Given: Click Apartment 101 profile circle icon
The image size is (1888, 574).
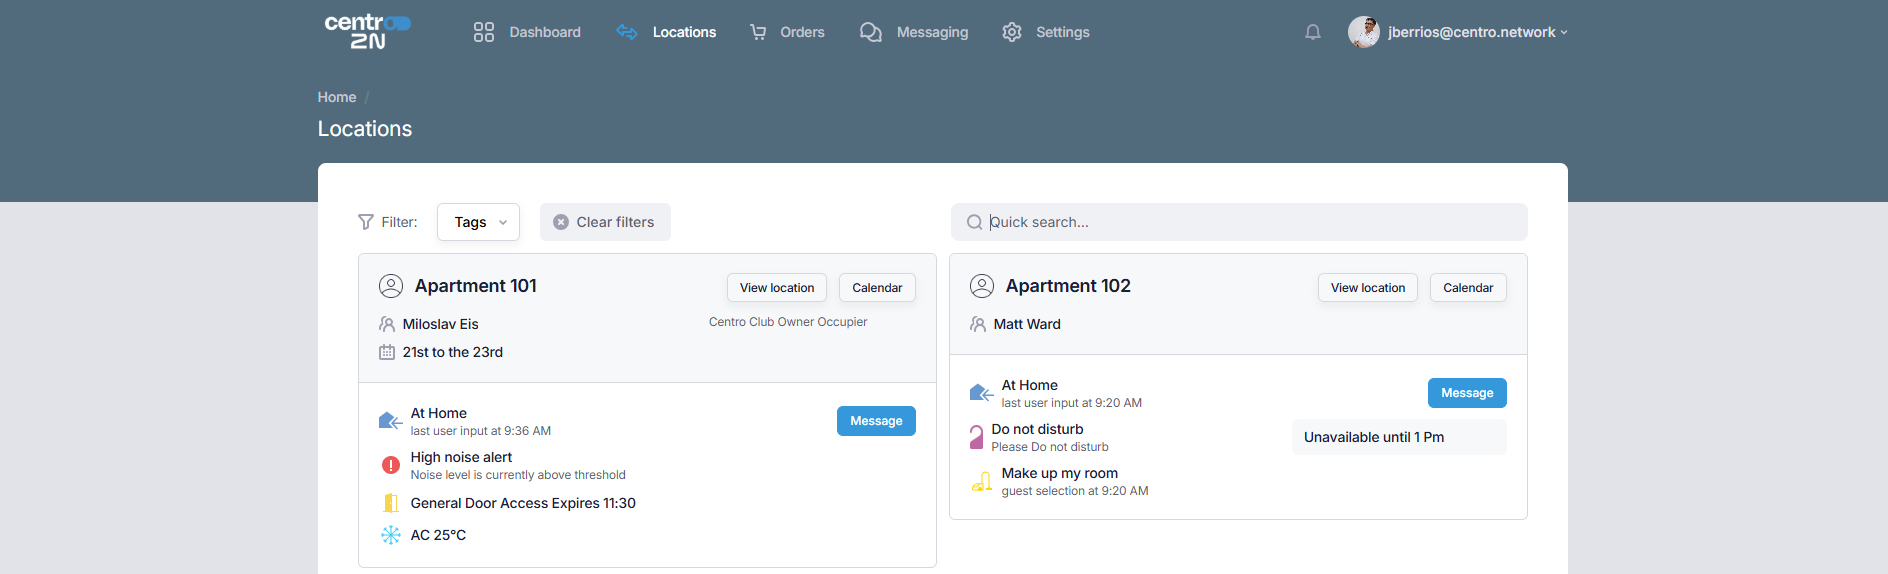Looking at the screenshot, I should click(x=391, y=286).
